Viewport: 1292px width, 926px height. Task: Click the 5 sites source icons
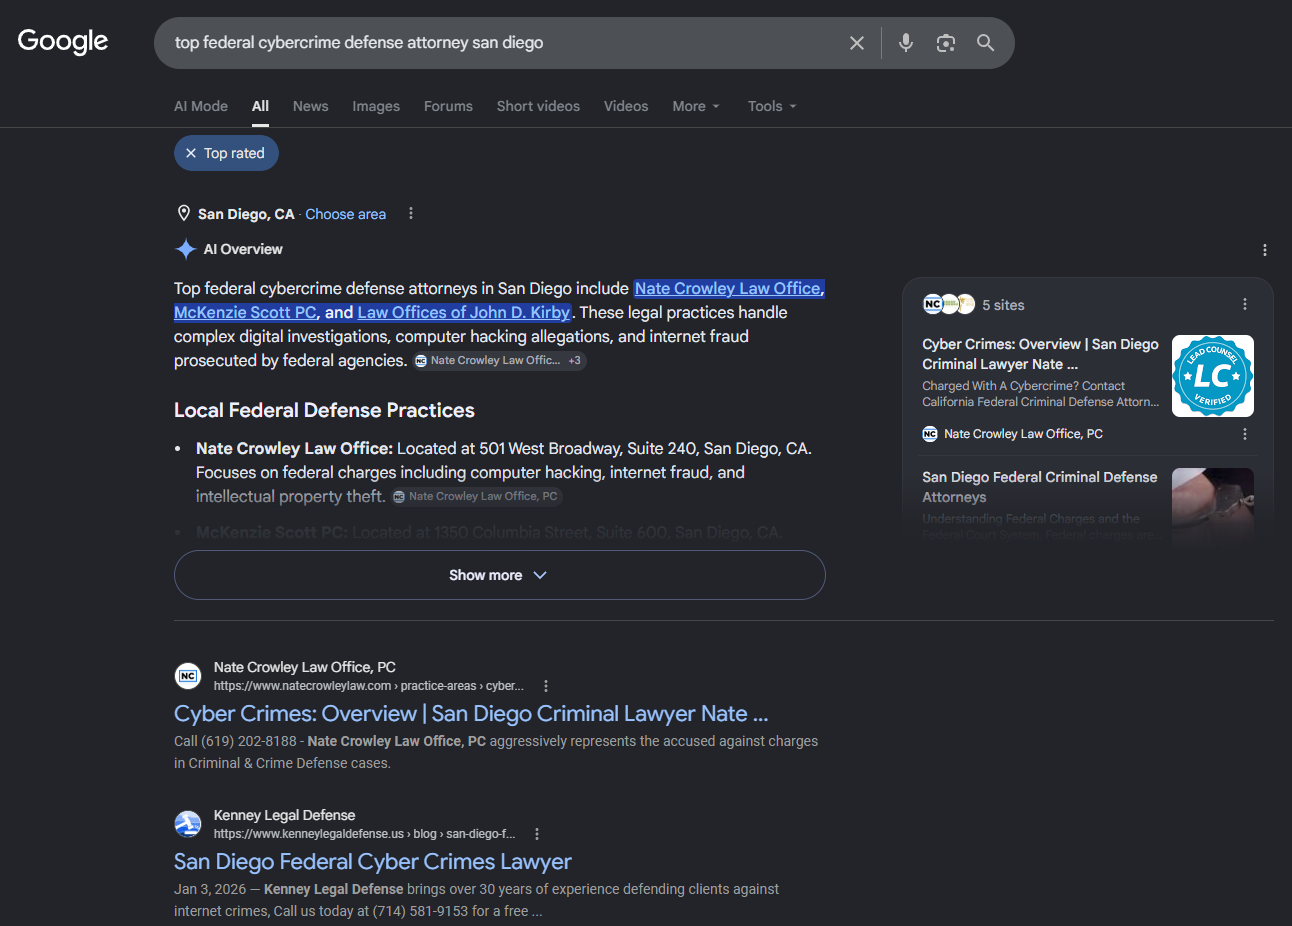tap(949, 304)
